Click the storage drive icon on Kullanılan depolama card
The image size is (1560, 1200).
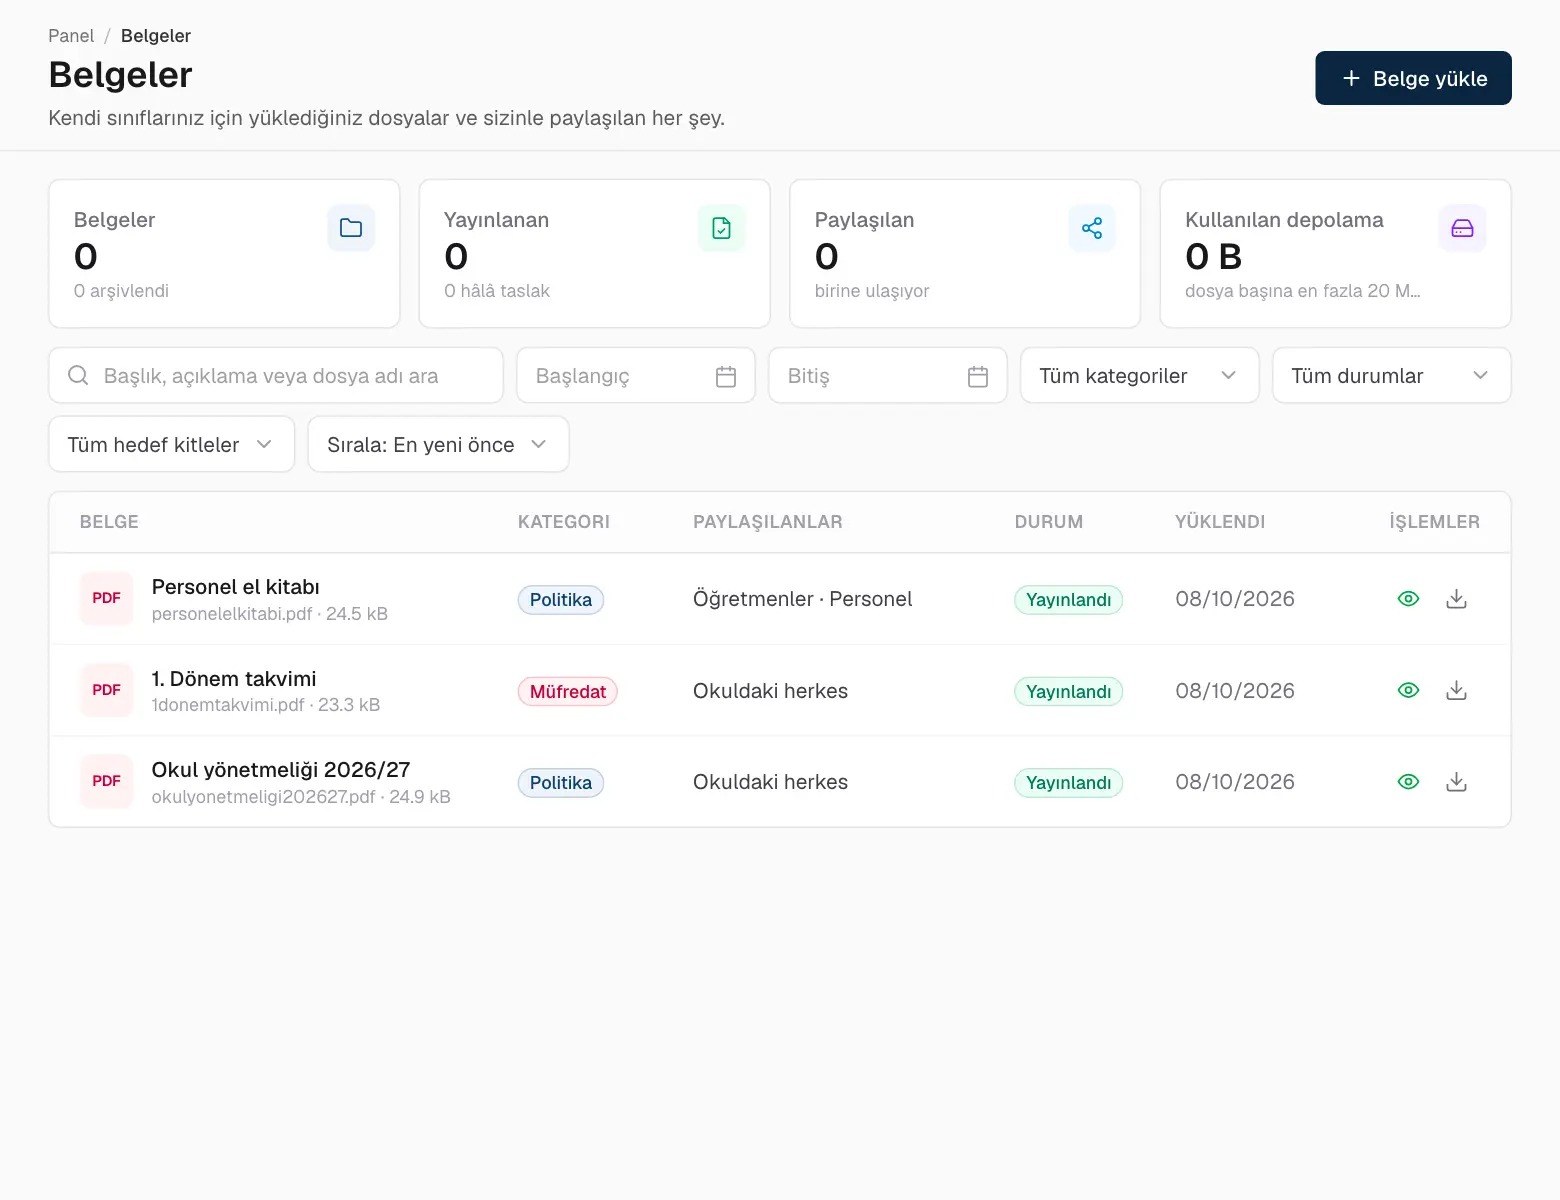pyautogui.click(x=1462, y=228)
